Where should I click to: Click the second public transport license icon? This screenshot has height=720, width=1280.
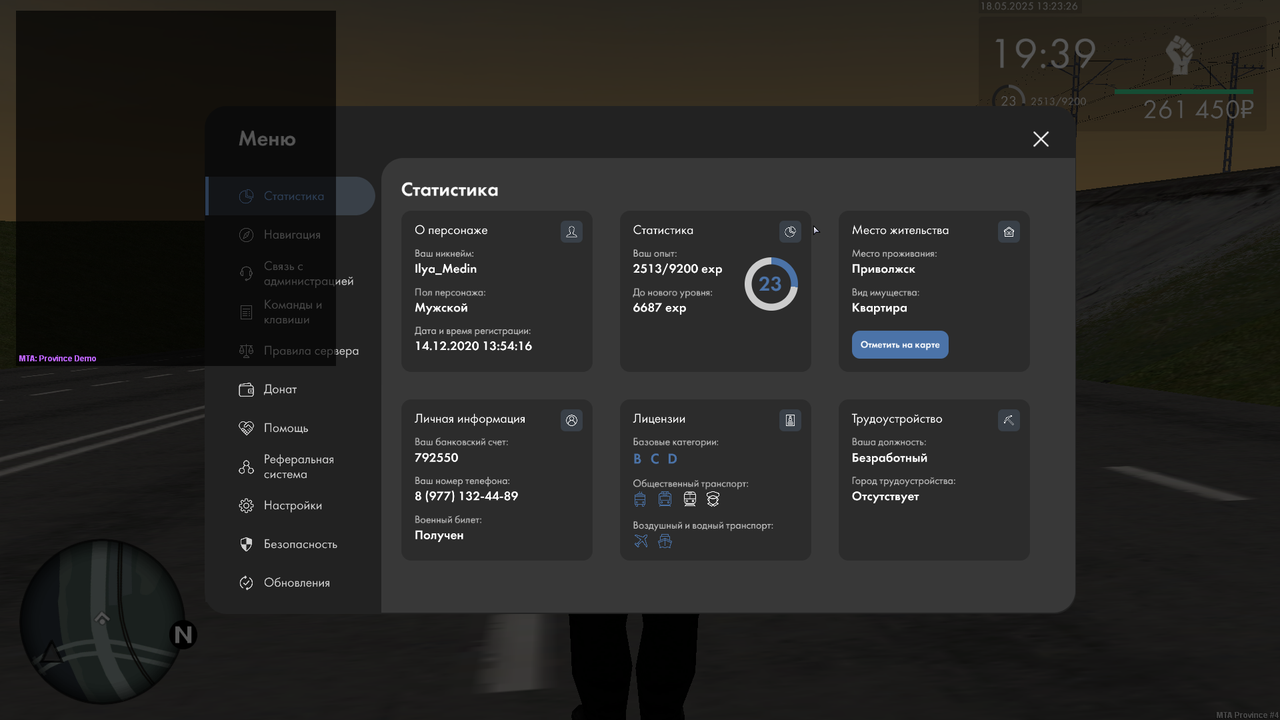coord(665,499)
